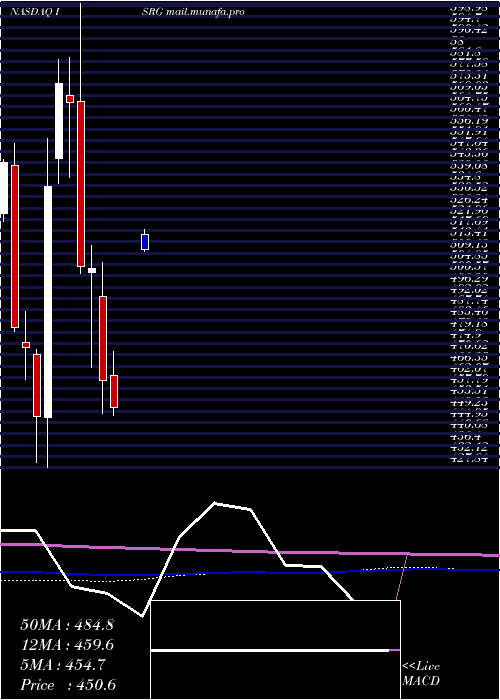This screenshot has width=500, height=700.
Task: Click the 509.13 price axis label
Action: point(469,245)
